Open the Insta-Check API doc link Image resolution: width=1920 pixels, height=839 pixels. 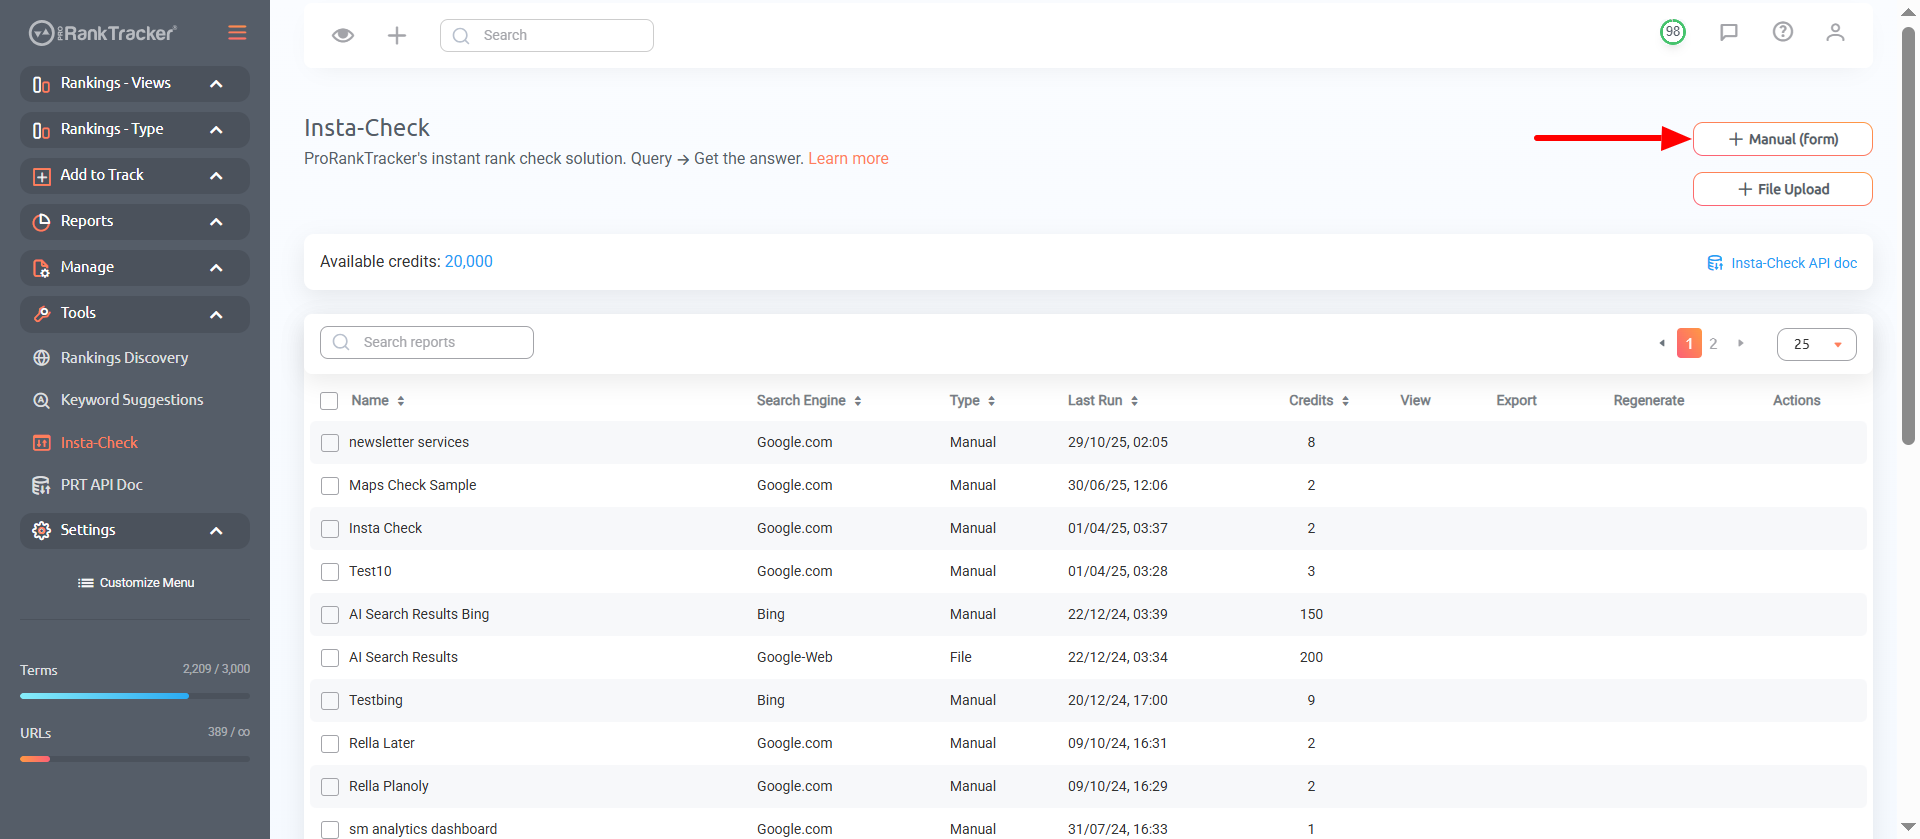click(x=1794, y=263)
